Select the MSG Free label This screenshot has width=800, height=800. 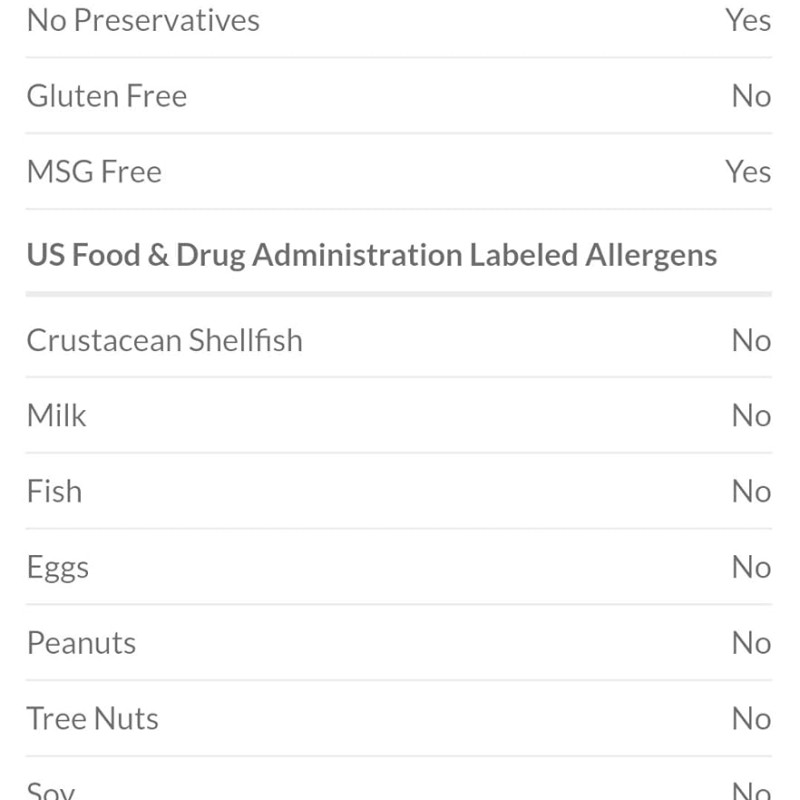(x=94, y=172)
